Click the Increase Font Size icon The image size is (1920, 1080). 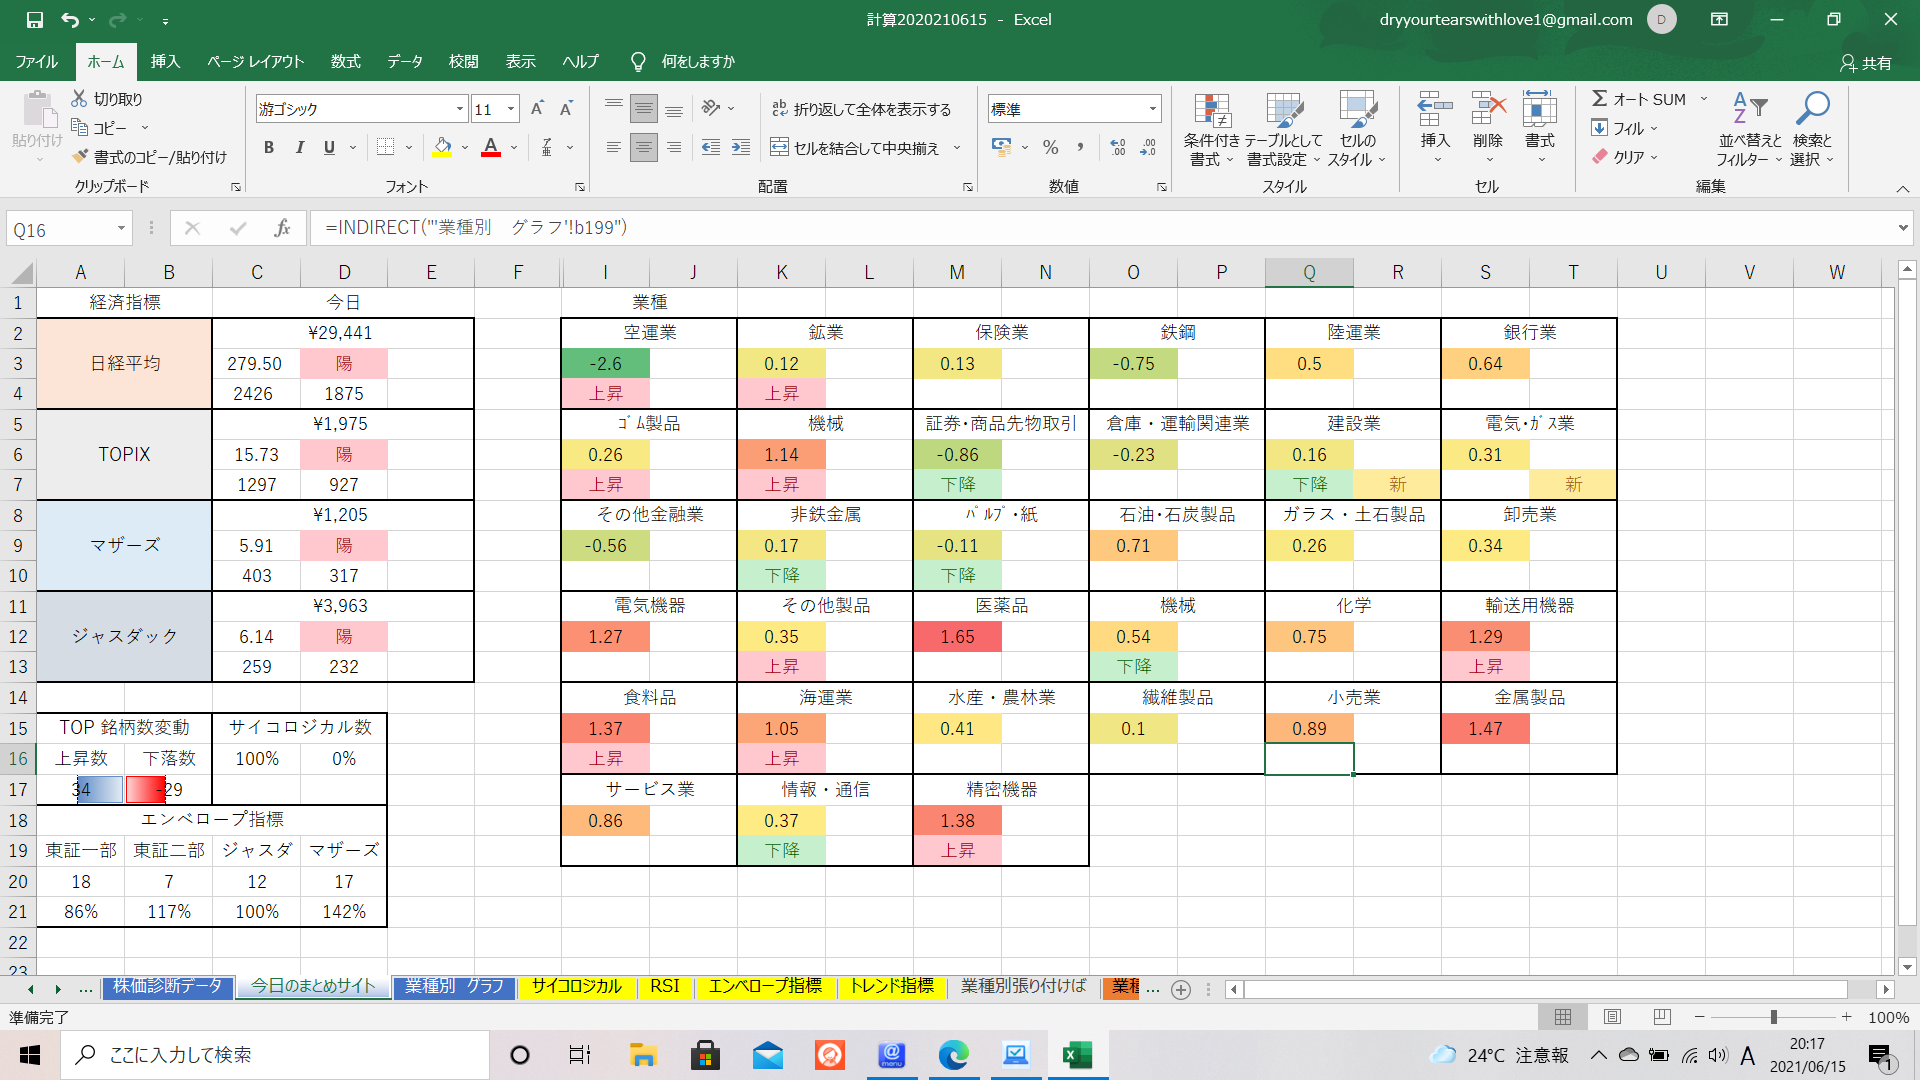click(537, 109)
